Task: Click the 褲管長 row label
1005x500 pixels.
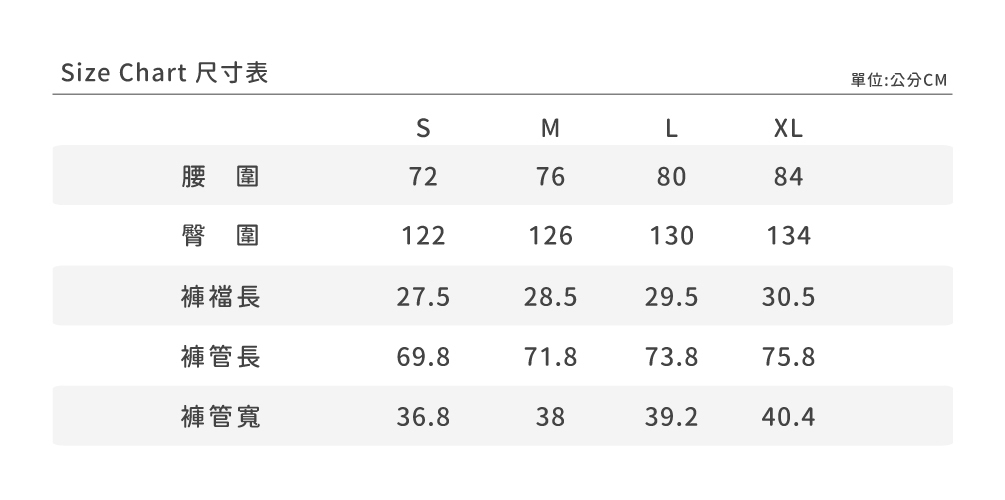Action: click(221, 357)
